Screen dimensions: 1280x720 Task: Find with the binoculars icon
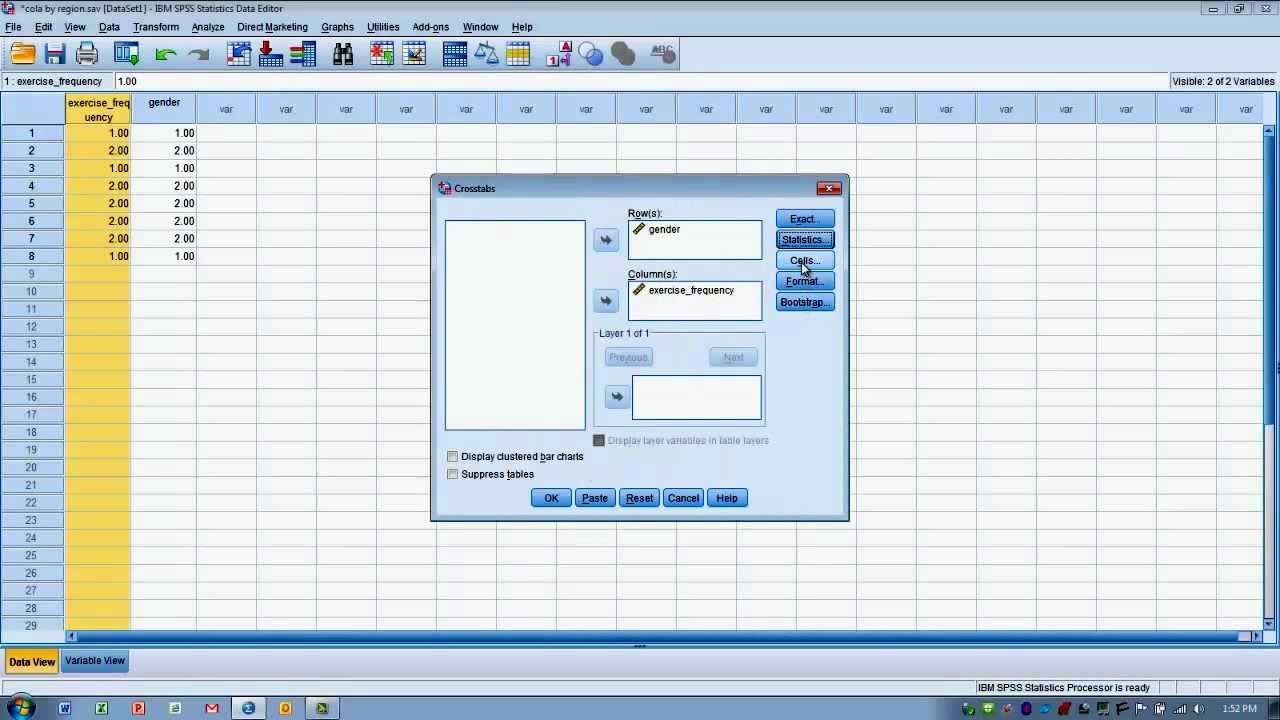pyautogui.click(x=343, y=55)
